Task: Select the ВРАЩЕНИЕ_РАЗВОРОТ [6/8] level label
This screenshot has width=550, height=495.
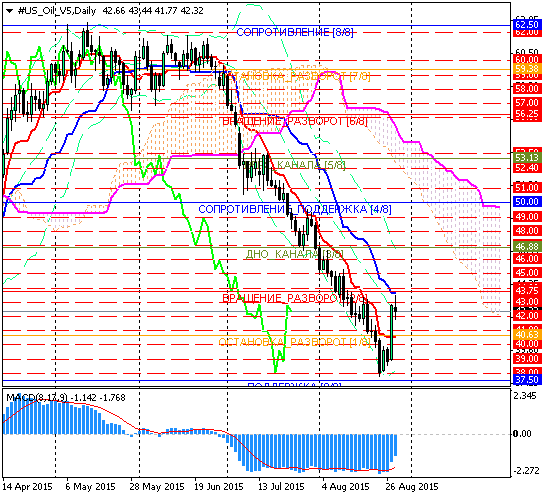Action: tap(295, 122)
